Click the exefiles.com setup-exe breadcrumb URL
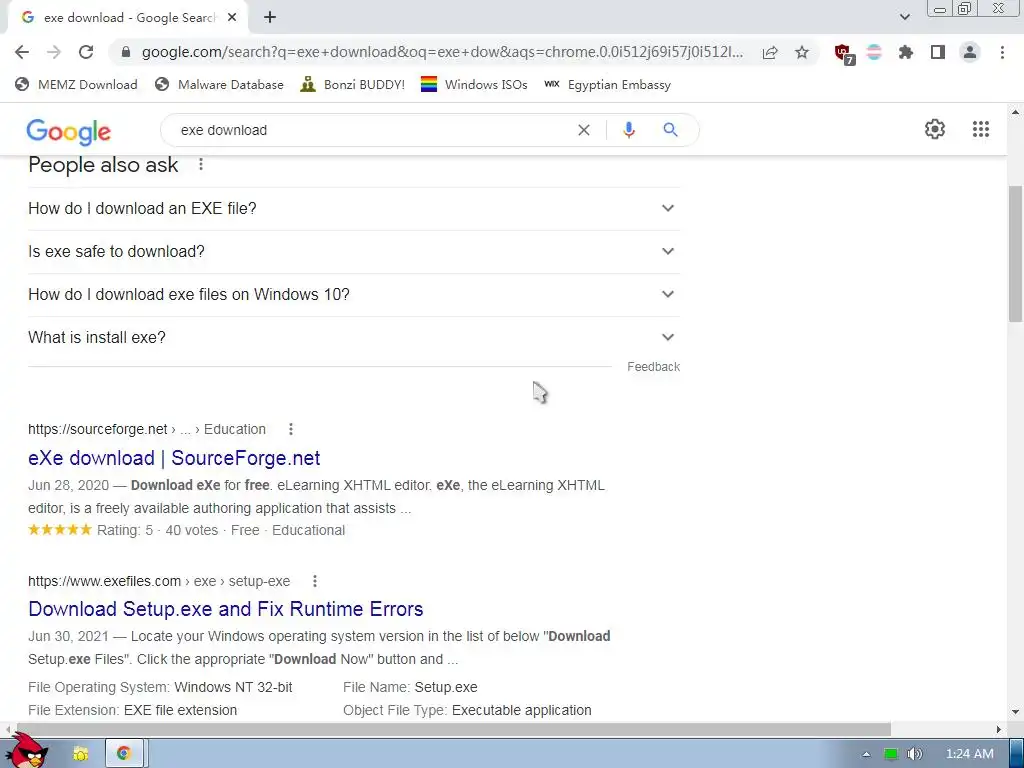This screenshot has height=768, width=1024. point(159,581)
